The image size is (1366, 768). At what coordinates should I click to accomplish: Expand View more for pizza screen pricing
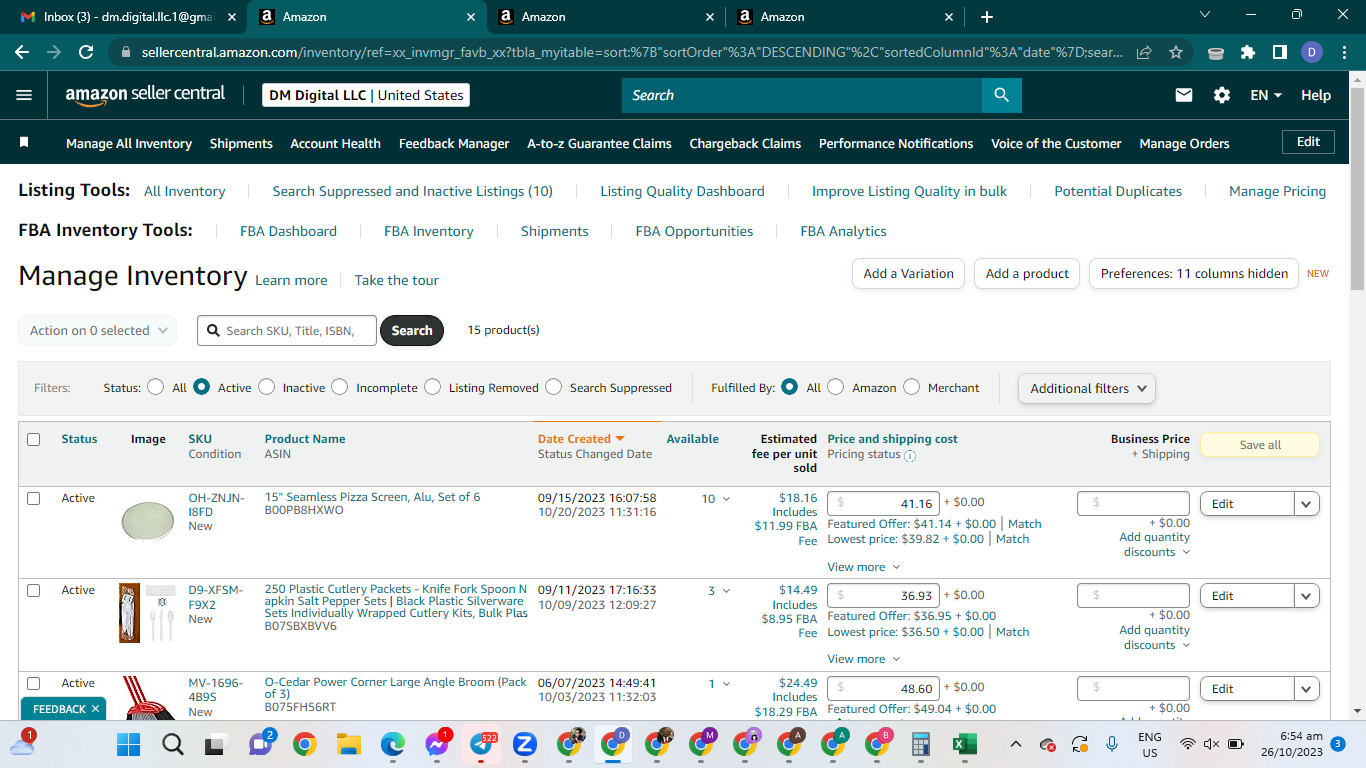(x=864, y=567)
